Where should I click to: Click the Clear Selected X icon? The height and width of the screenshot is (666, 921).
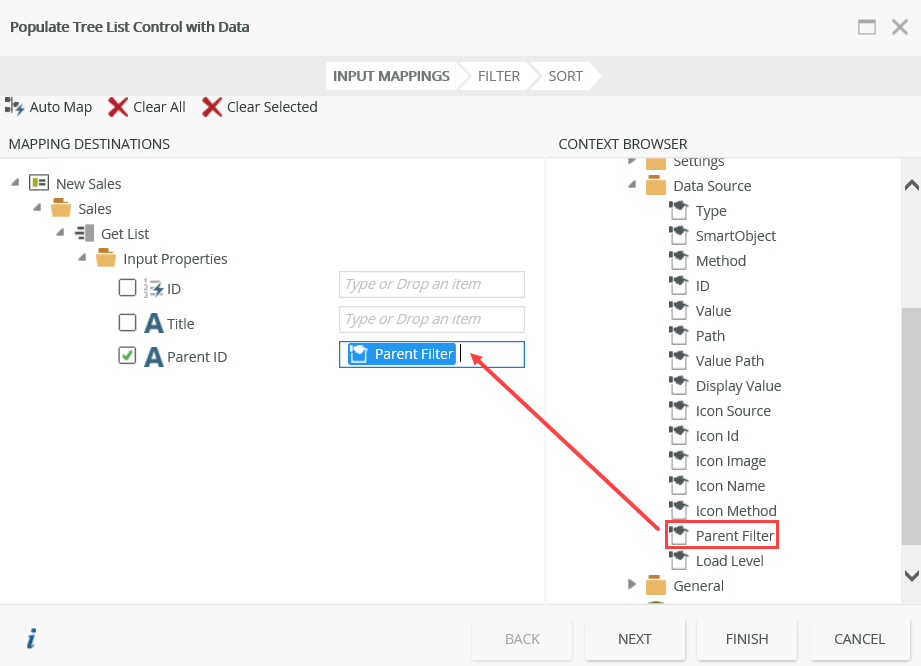(x=212, y=107)
